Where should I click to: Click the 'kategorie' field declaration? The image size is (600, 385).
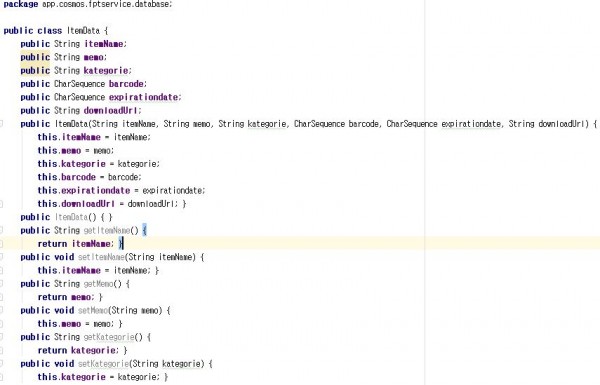[106, 71]
